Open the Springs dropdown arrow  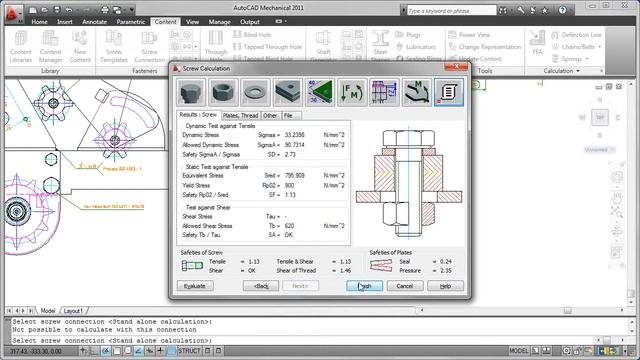pos(587,59)
